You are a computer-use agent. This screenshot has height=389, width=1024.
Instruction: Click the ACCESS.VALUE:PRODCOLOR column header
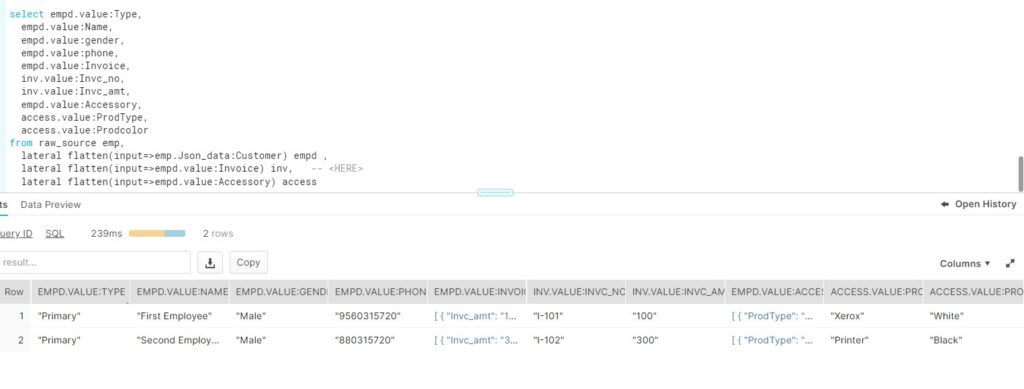(973, 292)
